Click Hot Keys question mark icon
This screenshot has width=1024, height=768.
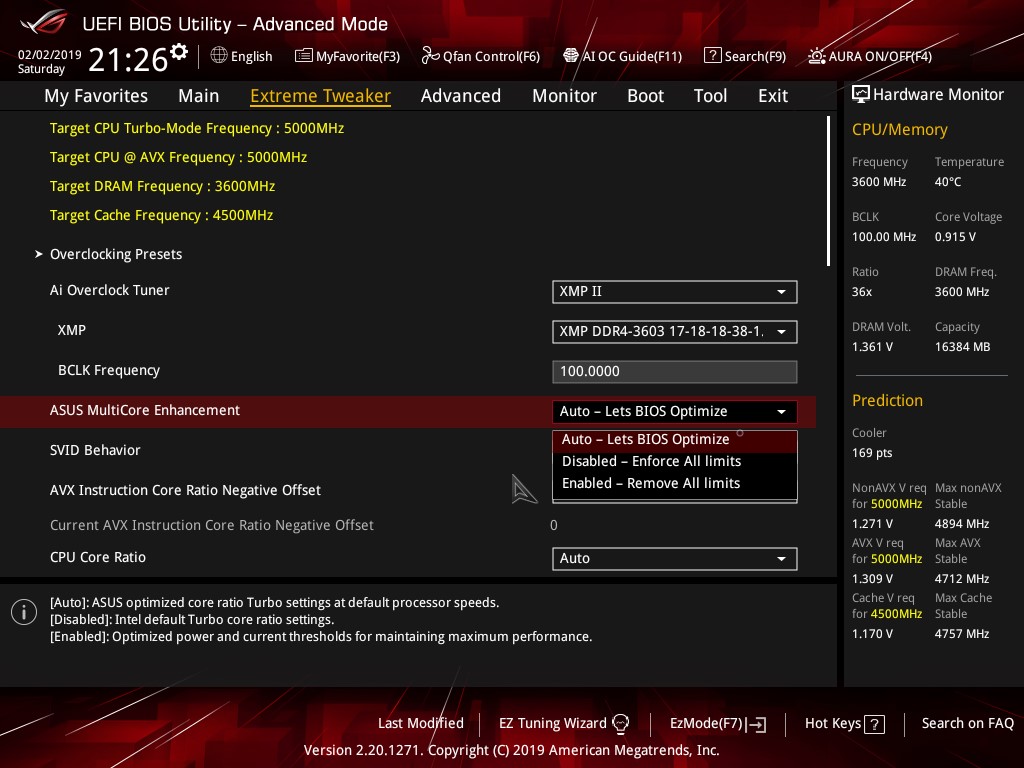(874, 724)
